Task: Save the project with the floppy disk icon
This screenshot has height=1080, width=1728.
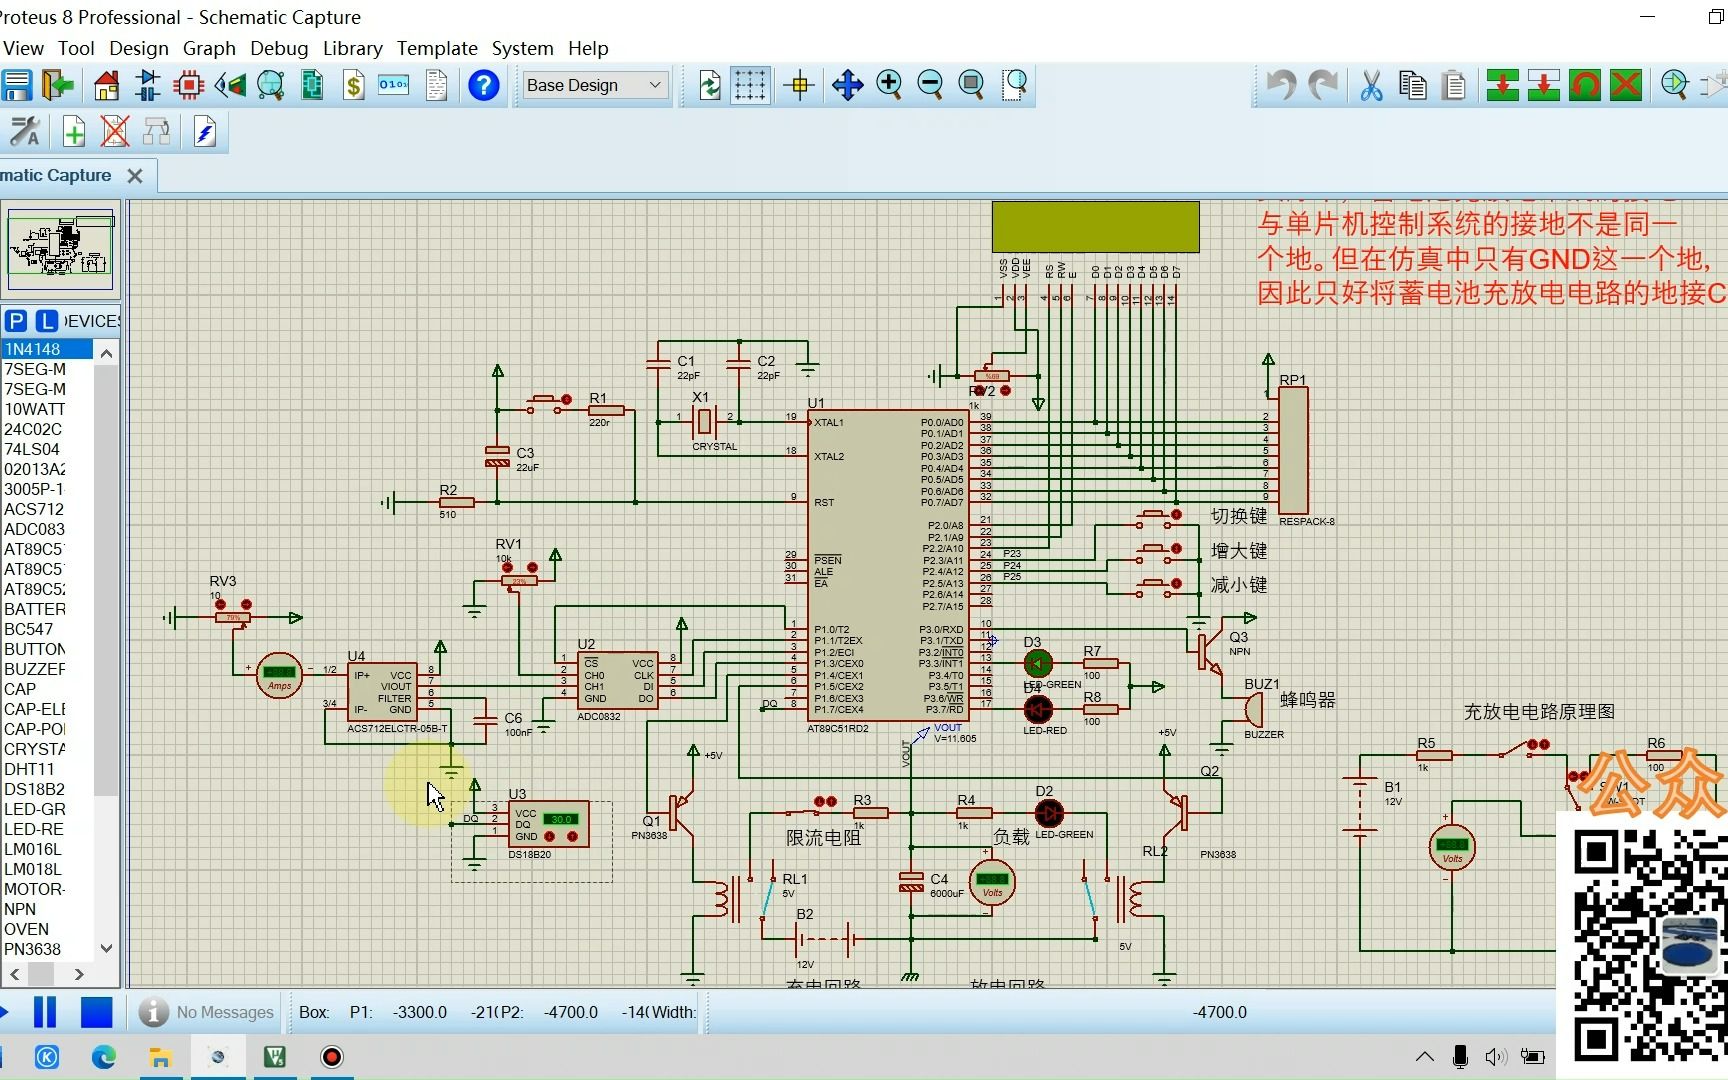Action: coord(17,85)
